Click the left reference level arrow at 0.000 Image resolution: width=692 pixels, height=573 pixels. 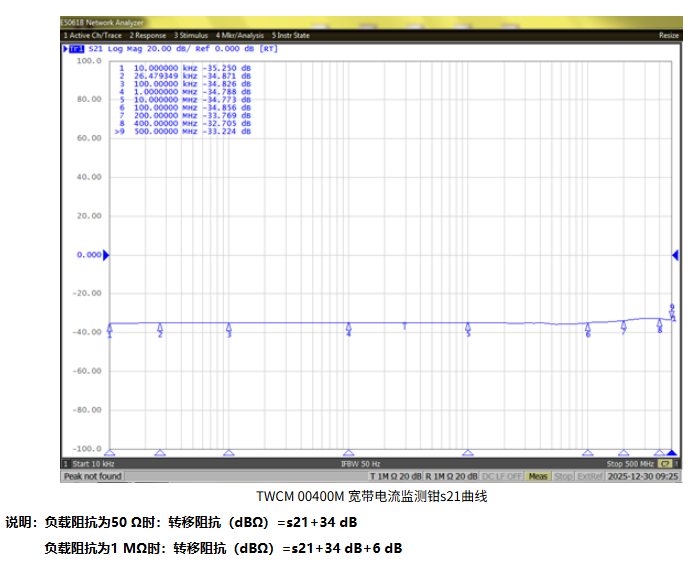click(x=106, y=255)
